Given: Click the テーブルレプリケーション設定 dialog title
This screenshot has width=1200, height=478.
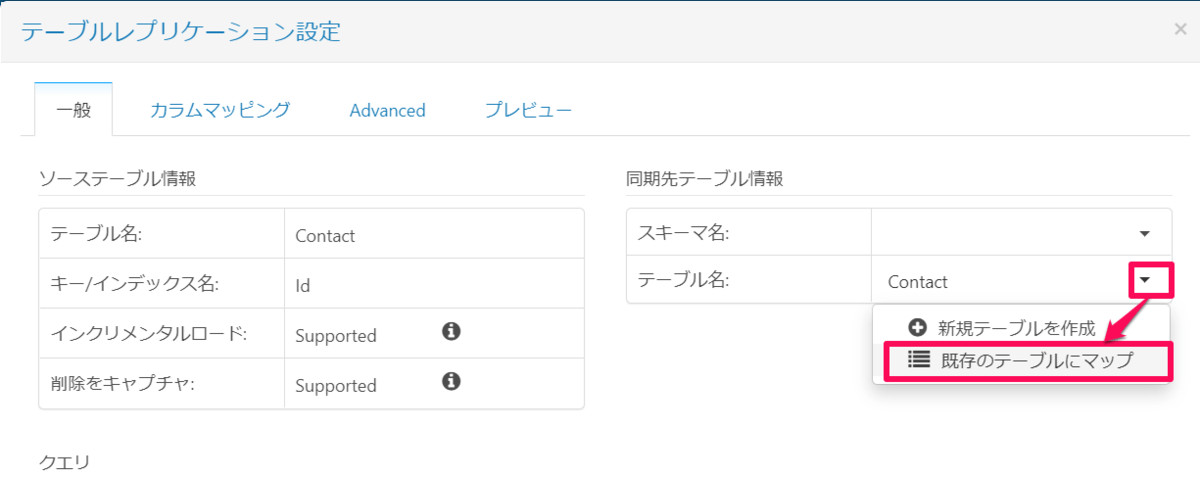Looking at the screenshot, I should [181, 32].
